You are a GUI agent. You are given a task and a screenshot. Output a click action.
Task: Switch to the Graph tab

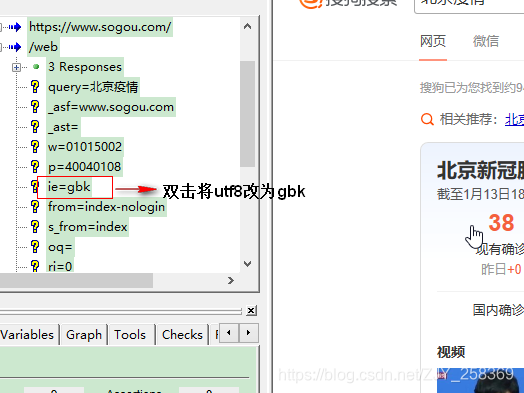tap(84, 334)
